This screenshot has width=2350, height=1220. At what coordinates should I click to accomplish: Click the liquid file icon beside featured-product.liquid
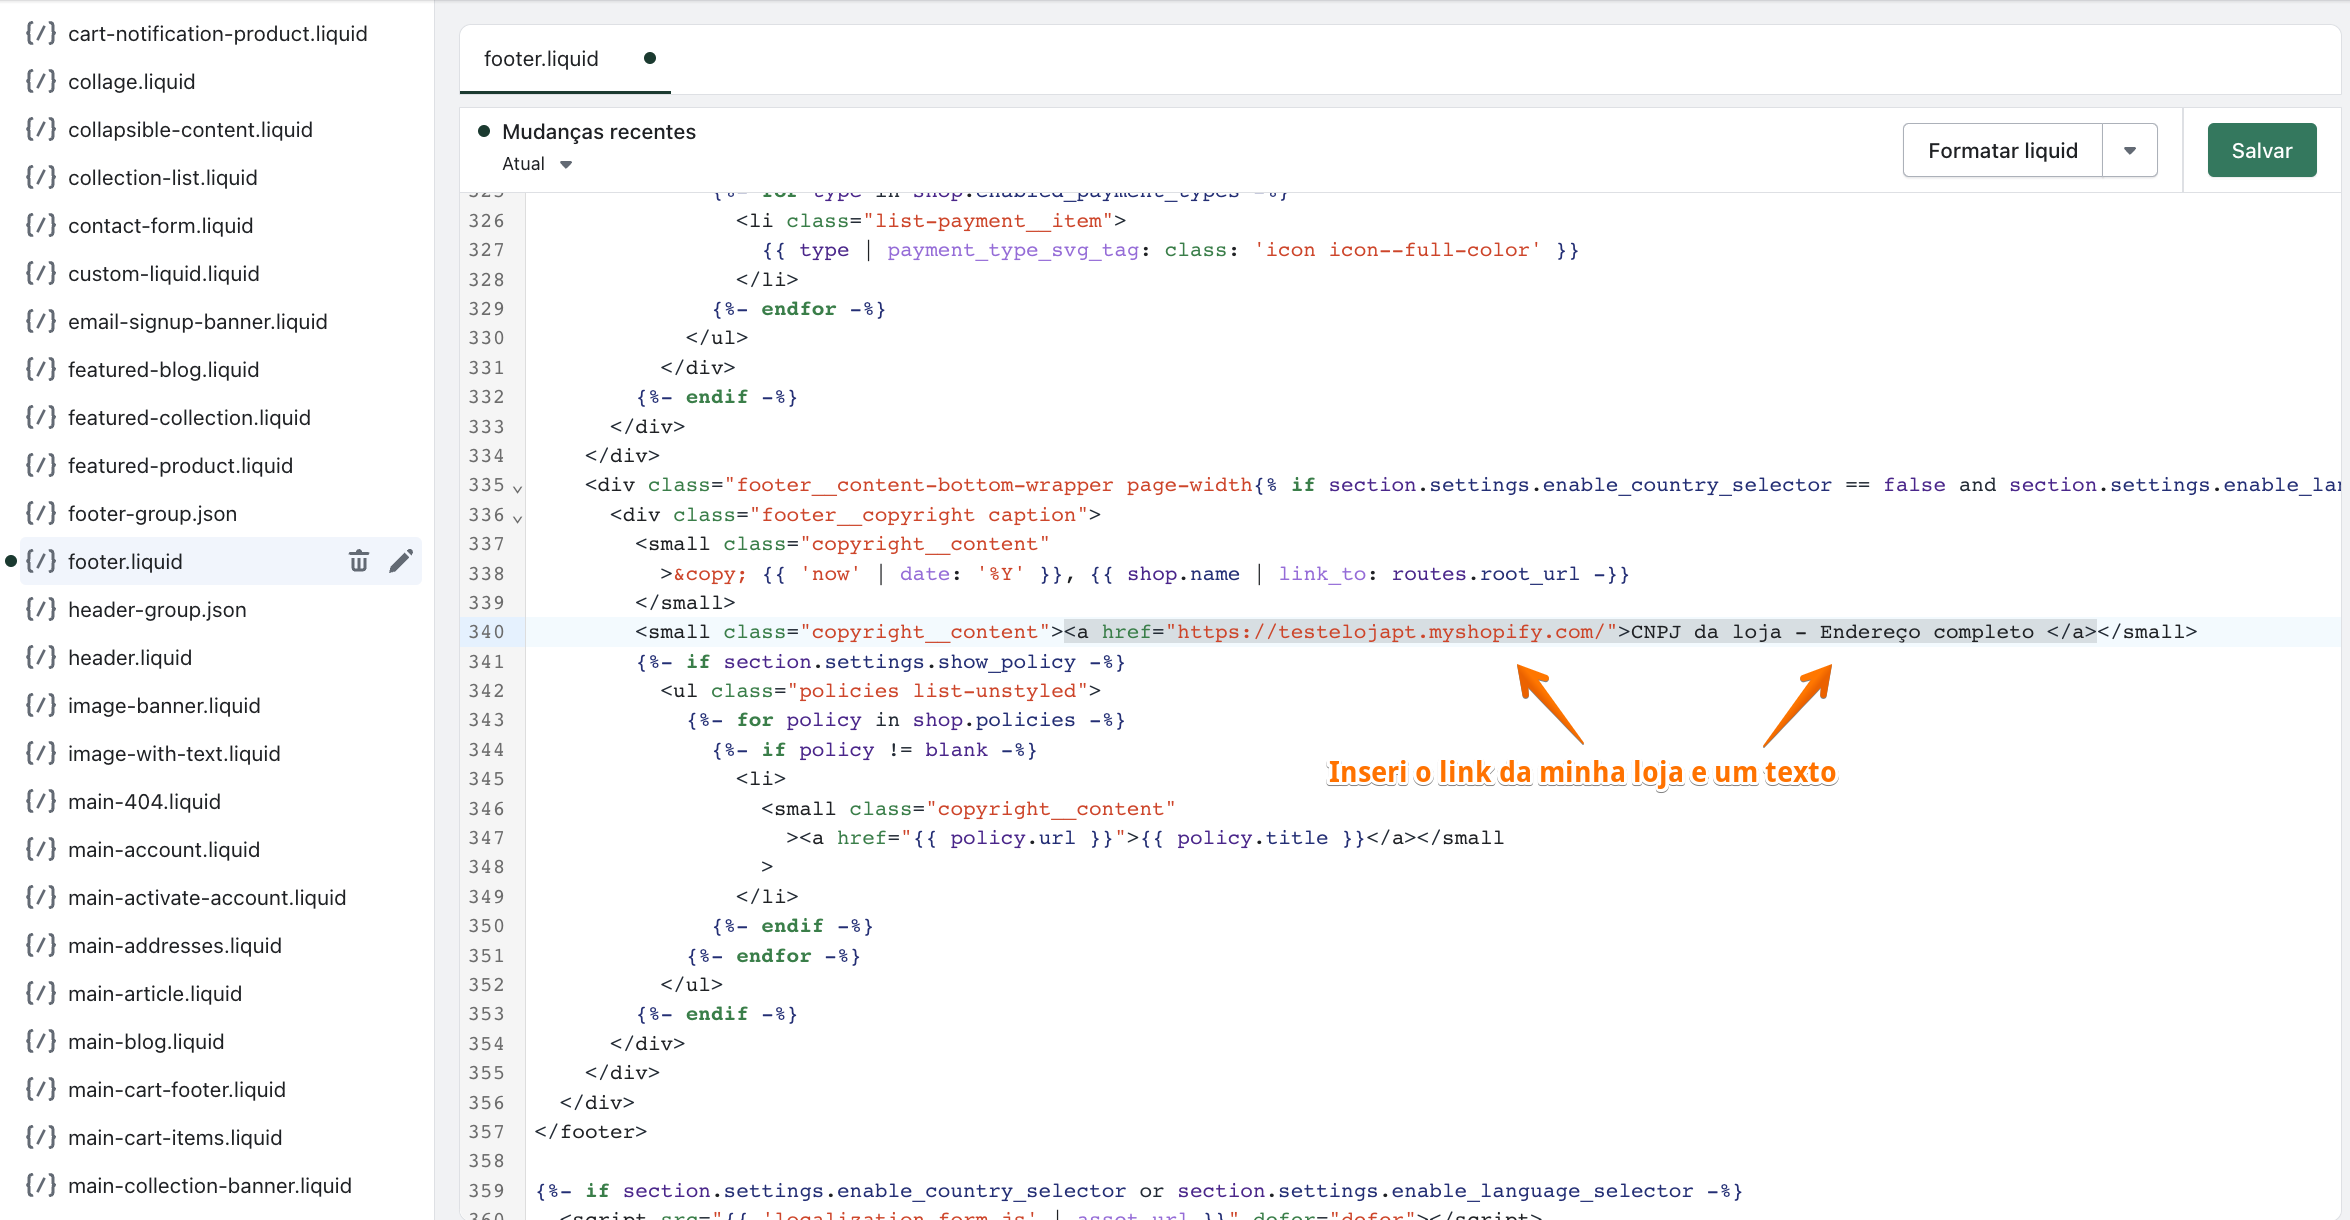tap(41, 465)
